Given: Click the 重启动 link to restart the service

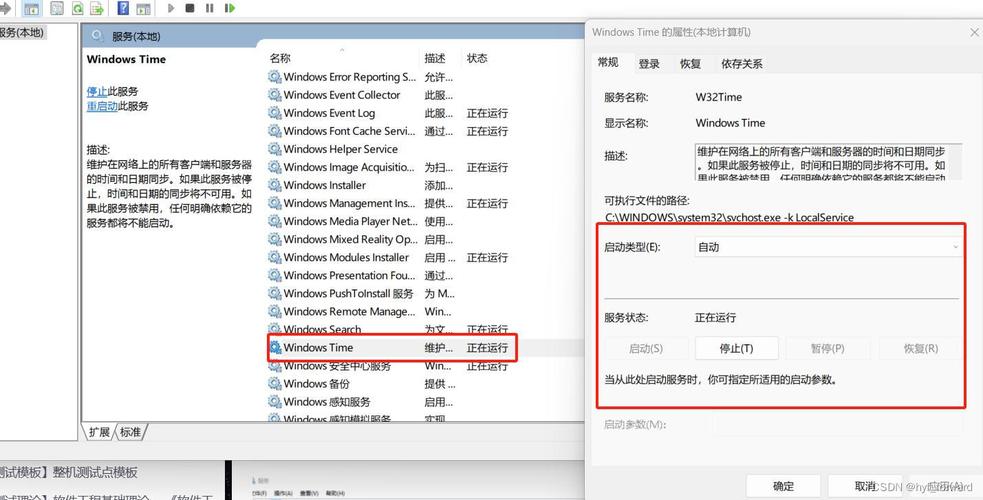Looking at the screenshot, I should 102,107.
